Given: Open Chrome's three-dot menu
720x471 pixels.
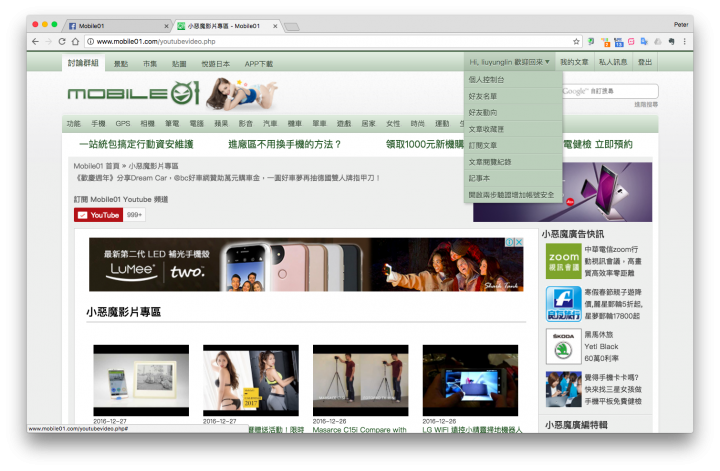Looking at the screenshot, I should pyautogui.click(x=684, y=41).
